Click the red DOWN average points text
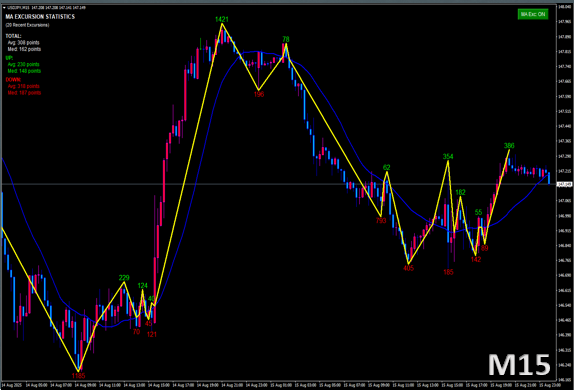 23,86
